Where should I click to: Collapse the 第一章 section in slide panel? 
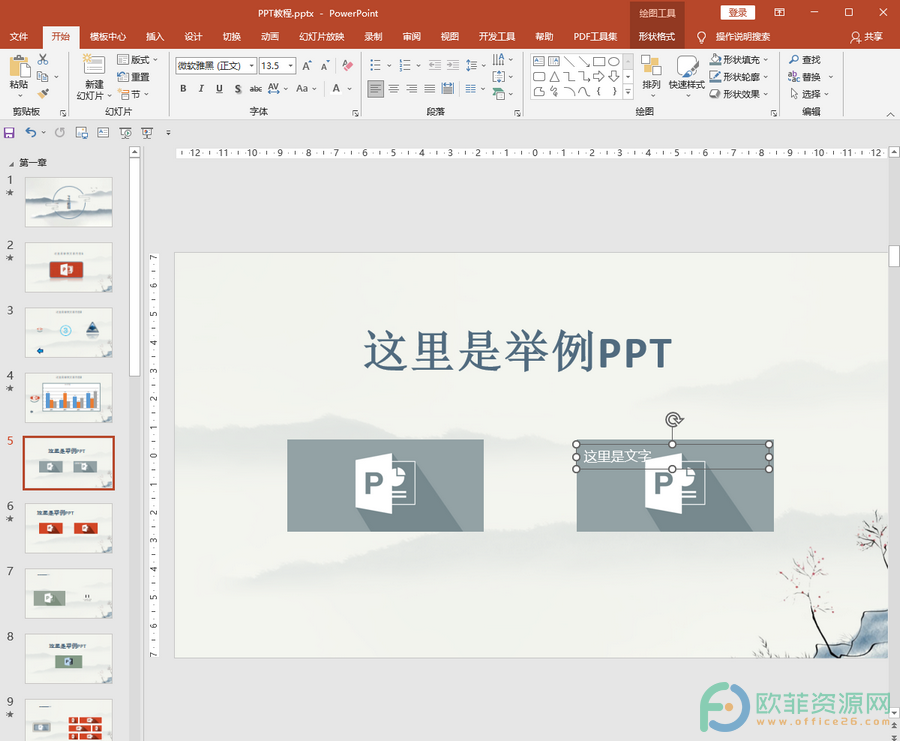(x=11, y=164)
